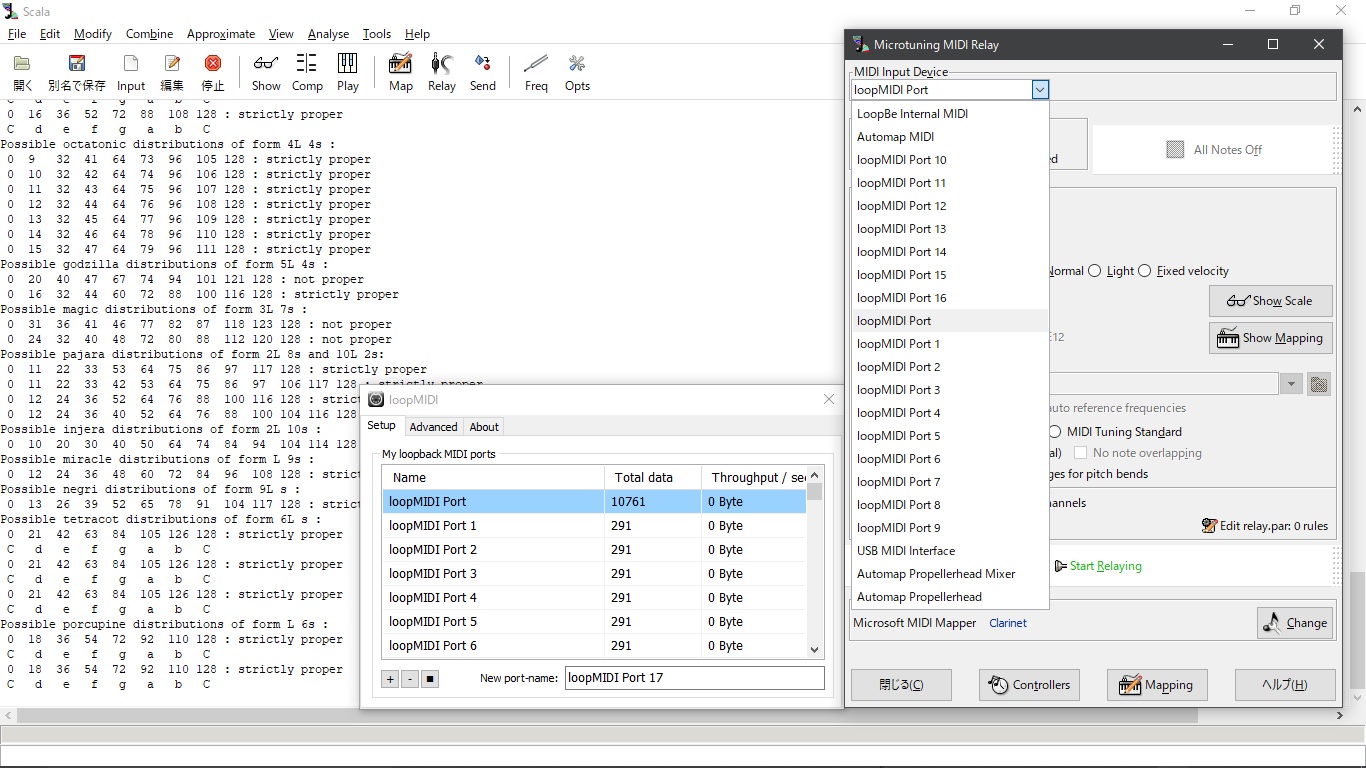Click the New port-name input field

click(694, 678)
